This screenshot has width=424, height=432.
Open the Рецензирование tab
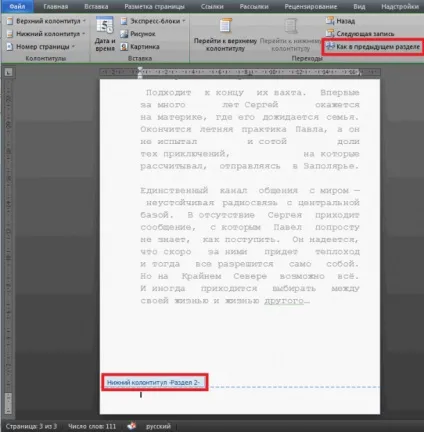[x=311, y=6]
